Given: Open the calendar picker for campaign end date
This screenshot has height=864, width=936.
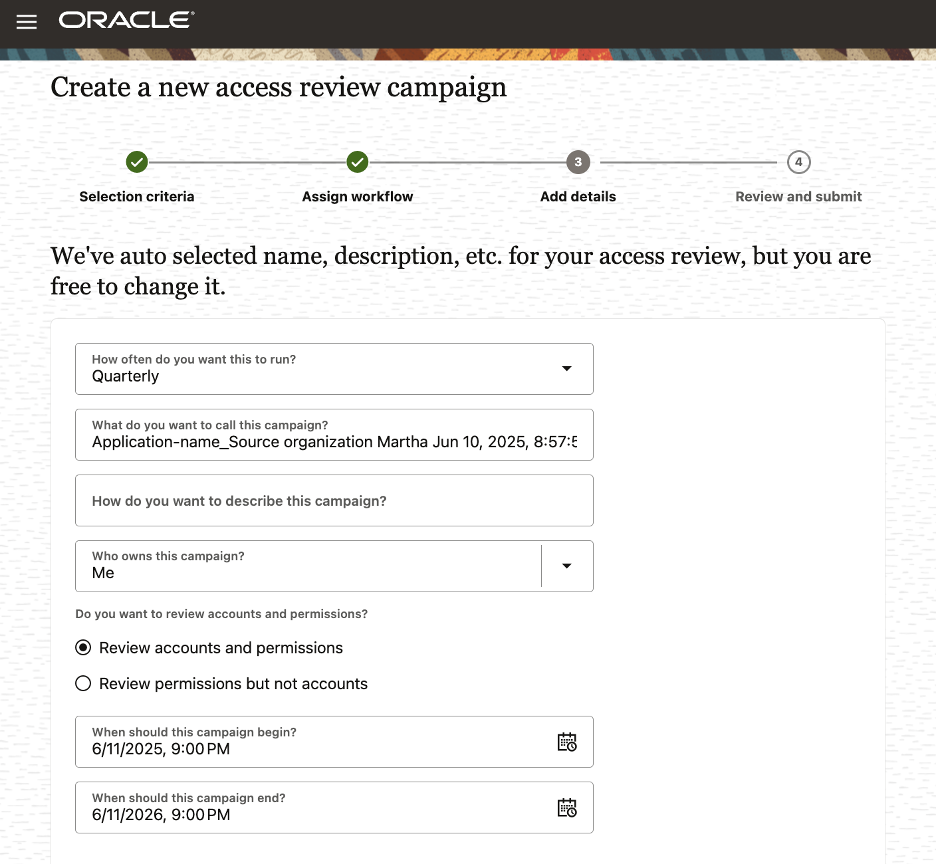Looking at the screenshot, I should (567, 807).
